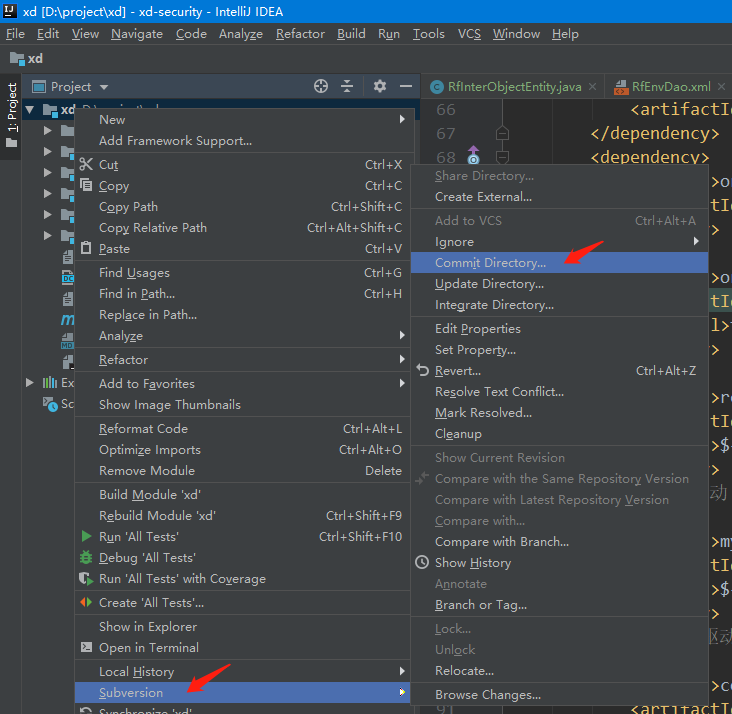The height and width of the screenshot is (714, 732).
Task: Choose Add Framework Support...
Action: tap(242, 141)
